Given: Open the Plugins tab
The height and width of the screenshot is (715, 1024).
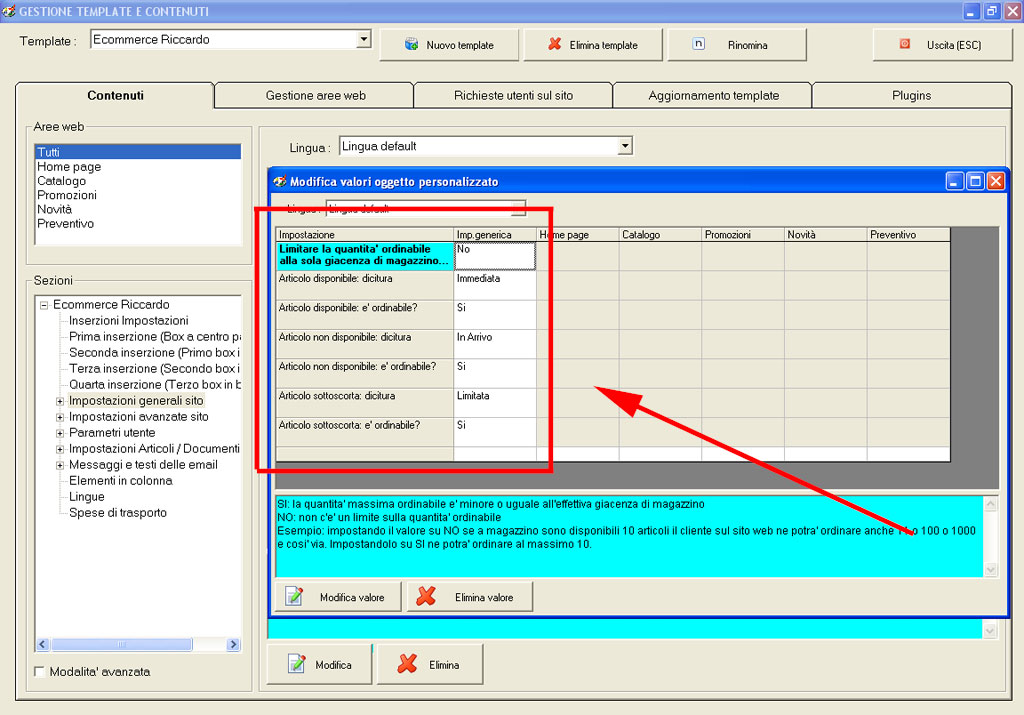Looking at the screenshot, I should coord(912,95).
